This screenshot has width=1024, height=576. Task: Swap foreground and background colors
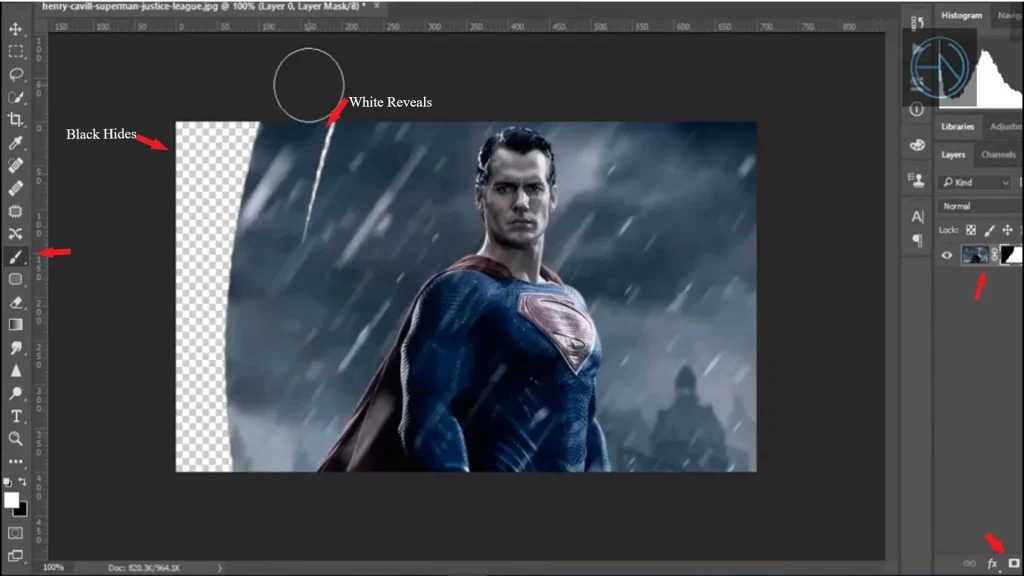click(x=23, y=482)
